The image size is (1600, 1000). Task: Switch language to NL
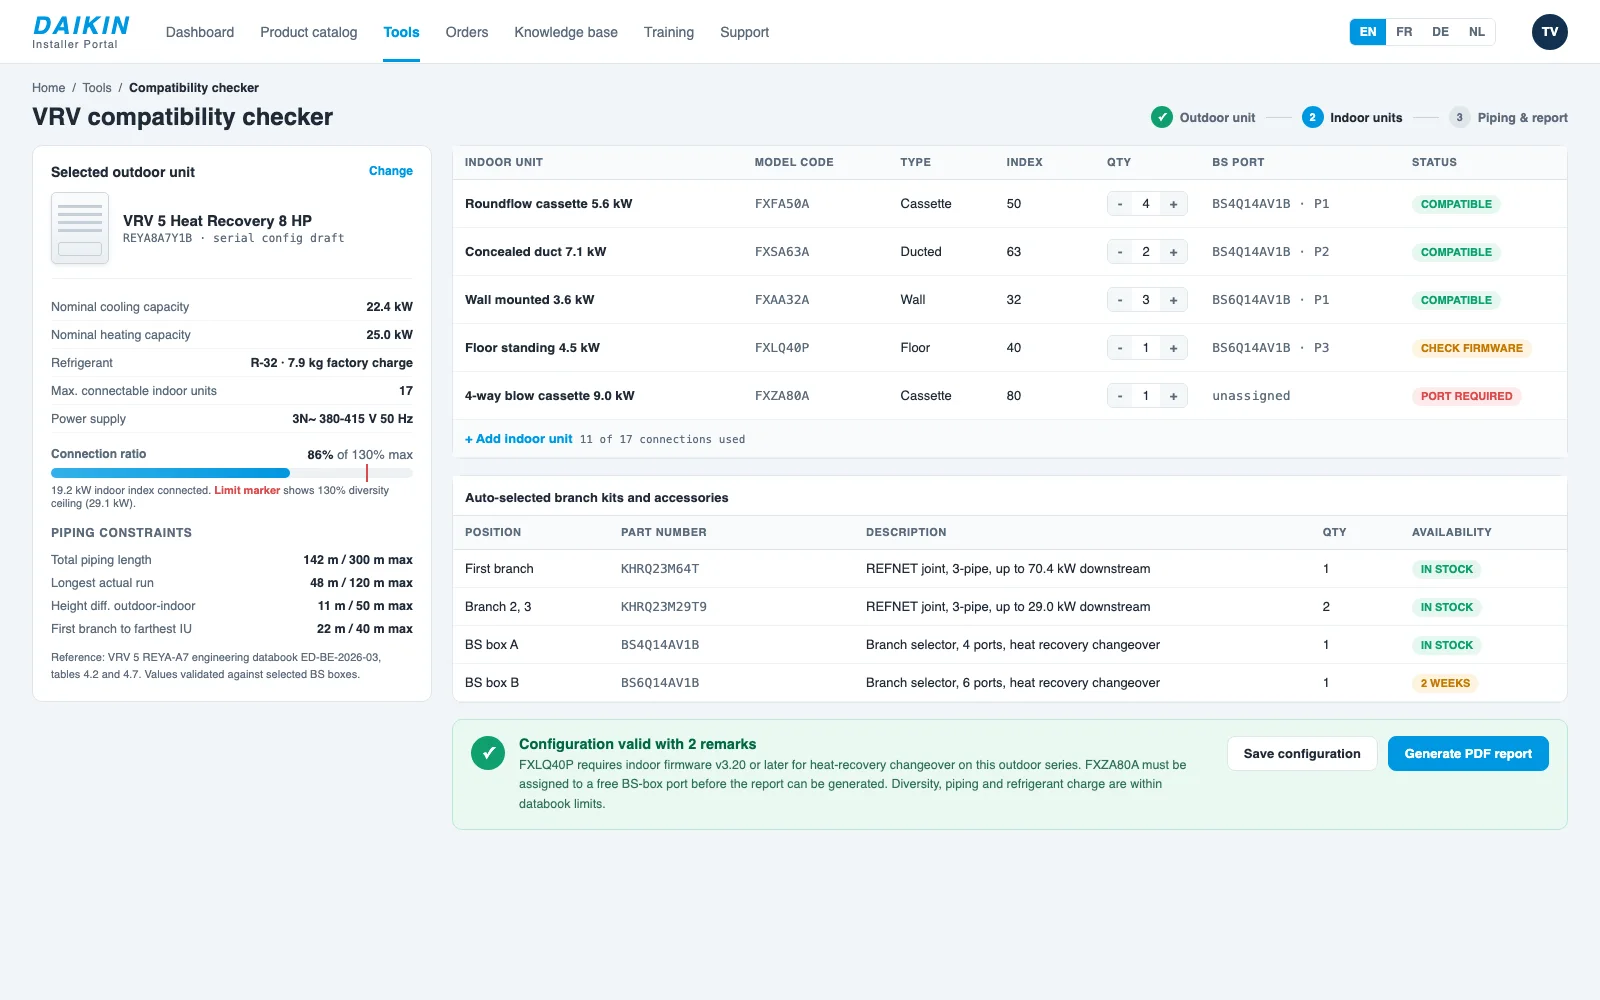(x=1477, y=32)
